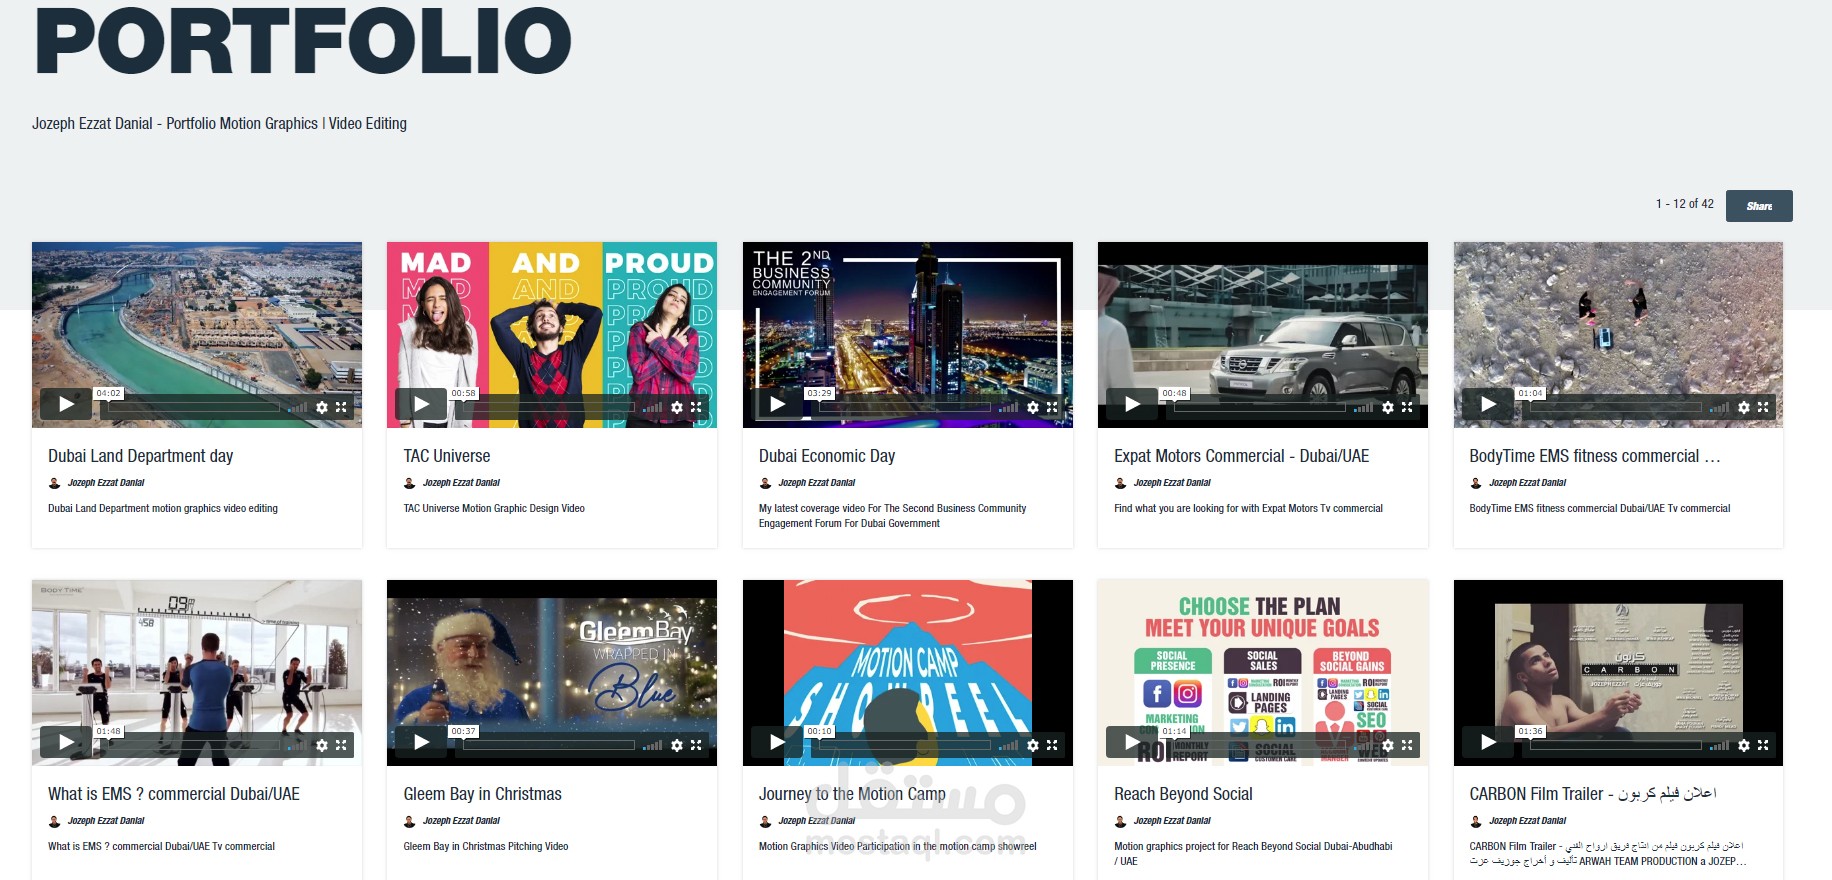The height and width of the screenshot is (880, 1832).
Task: Play the CARBON Film Trailer video
Action: click(1488, 742)
